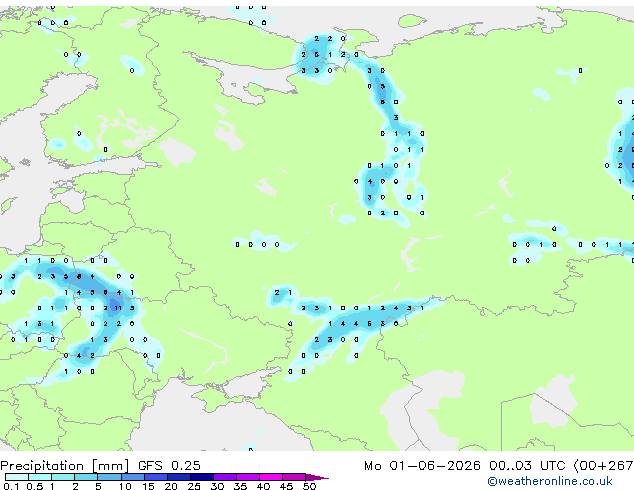Select the 25–30 mm legend color swatch
This screenshot has width=634, height=490.
tap(202, 477)
